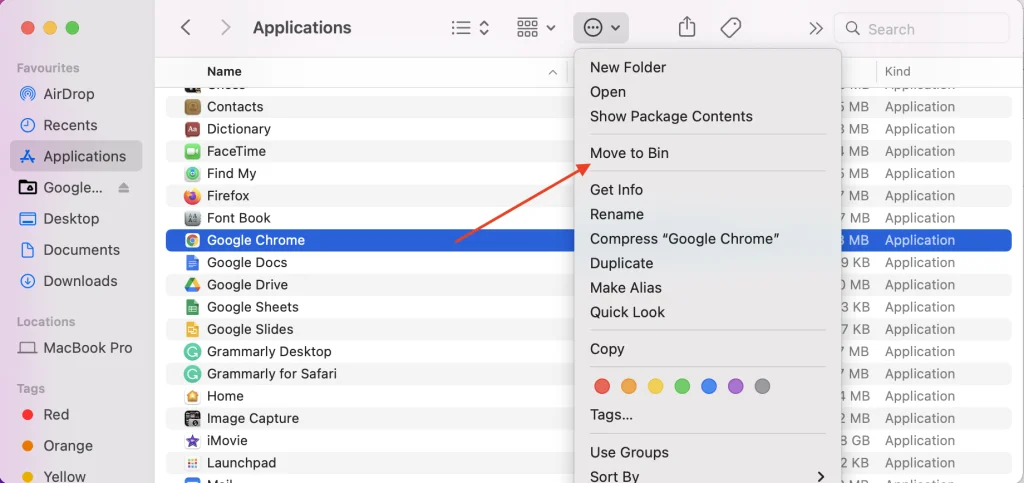The width and height of the screenshot is (1024, 483).
Task: Expand the Sort By submenu
Action: (x=707, y=476)
